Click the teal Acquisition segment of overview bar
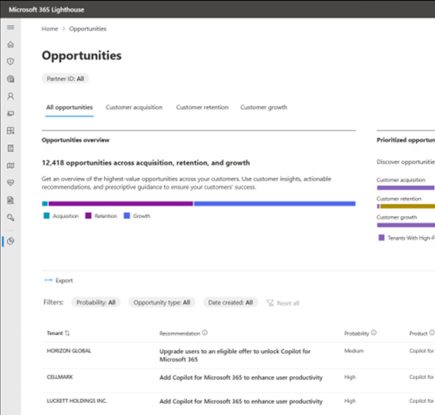 [45, 203]
